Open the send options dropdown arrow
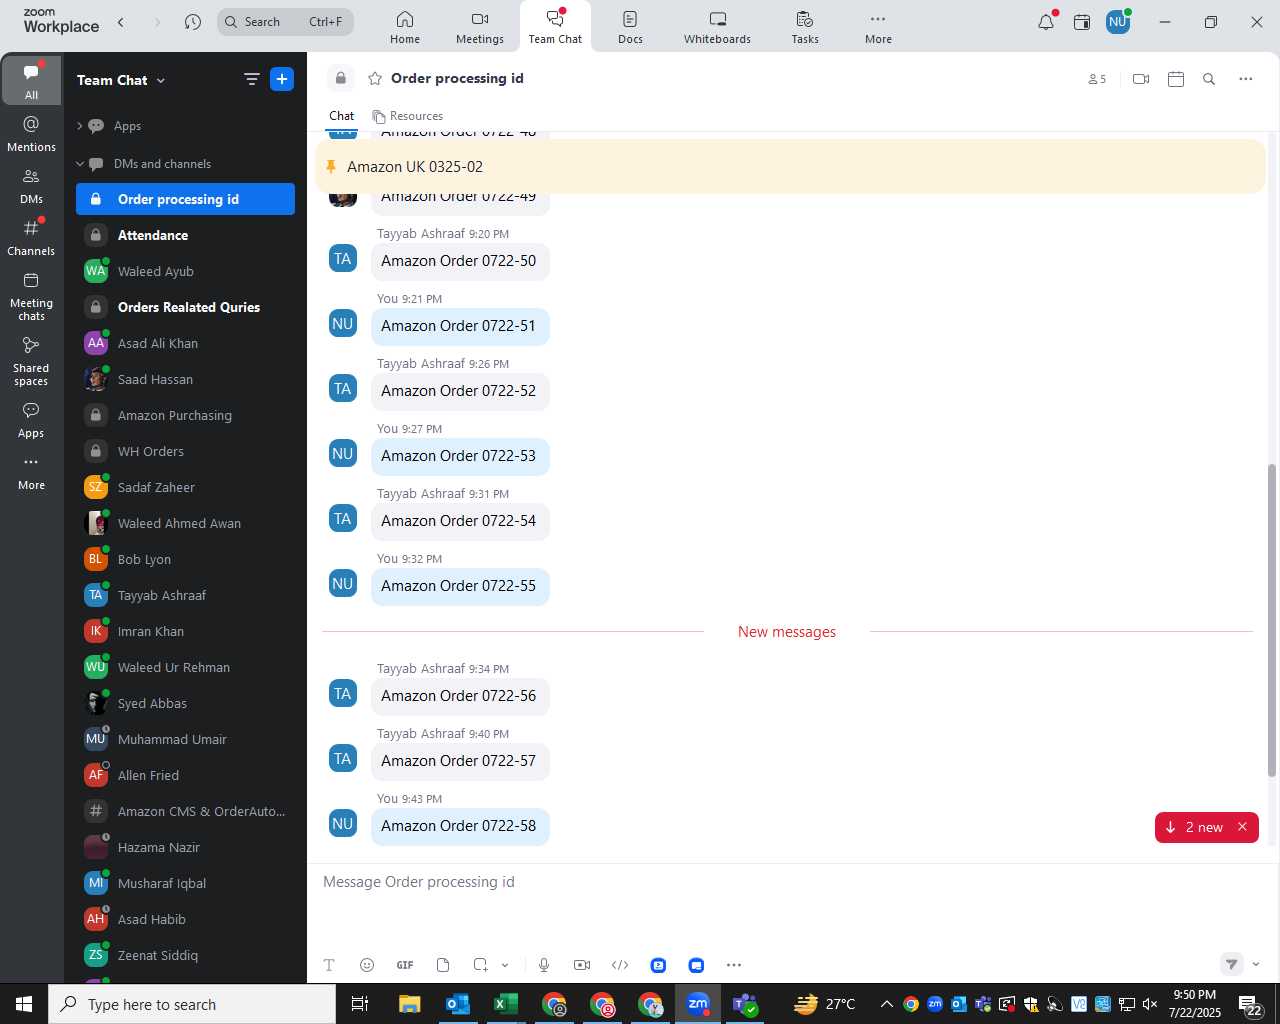 1256,964
